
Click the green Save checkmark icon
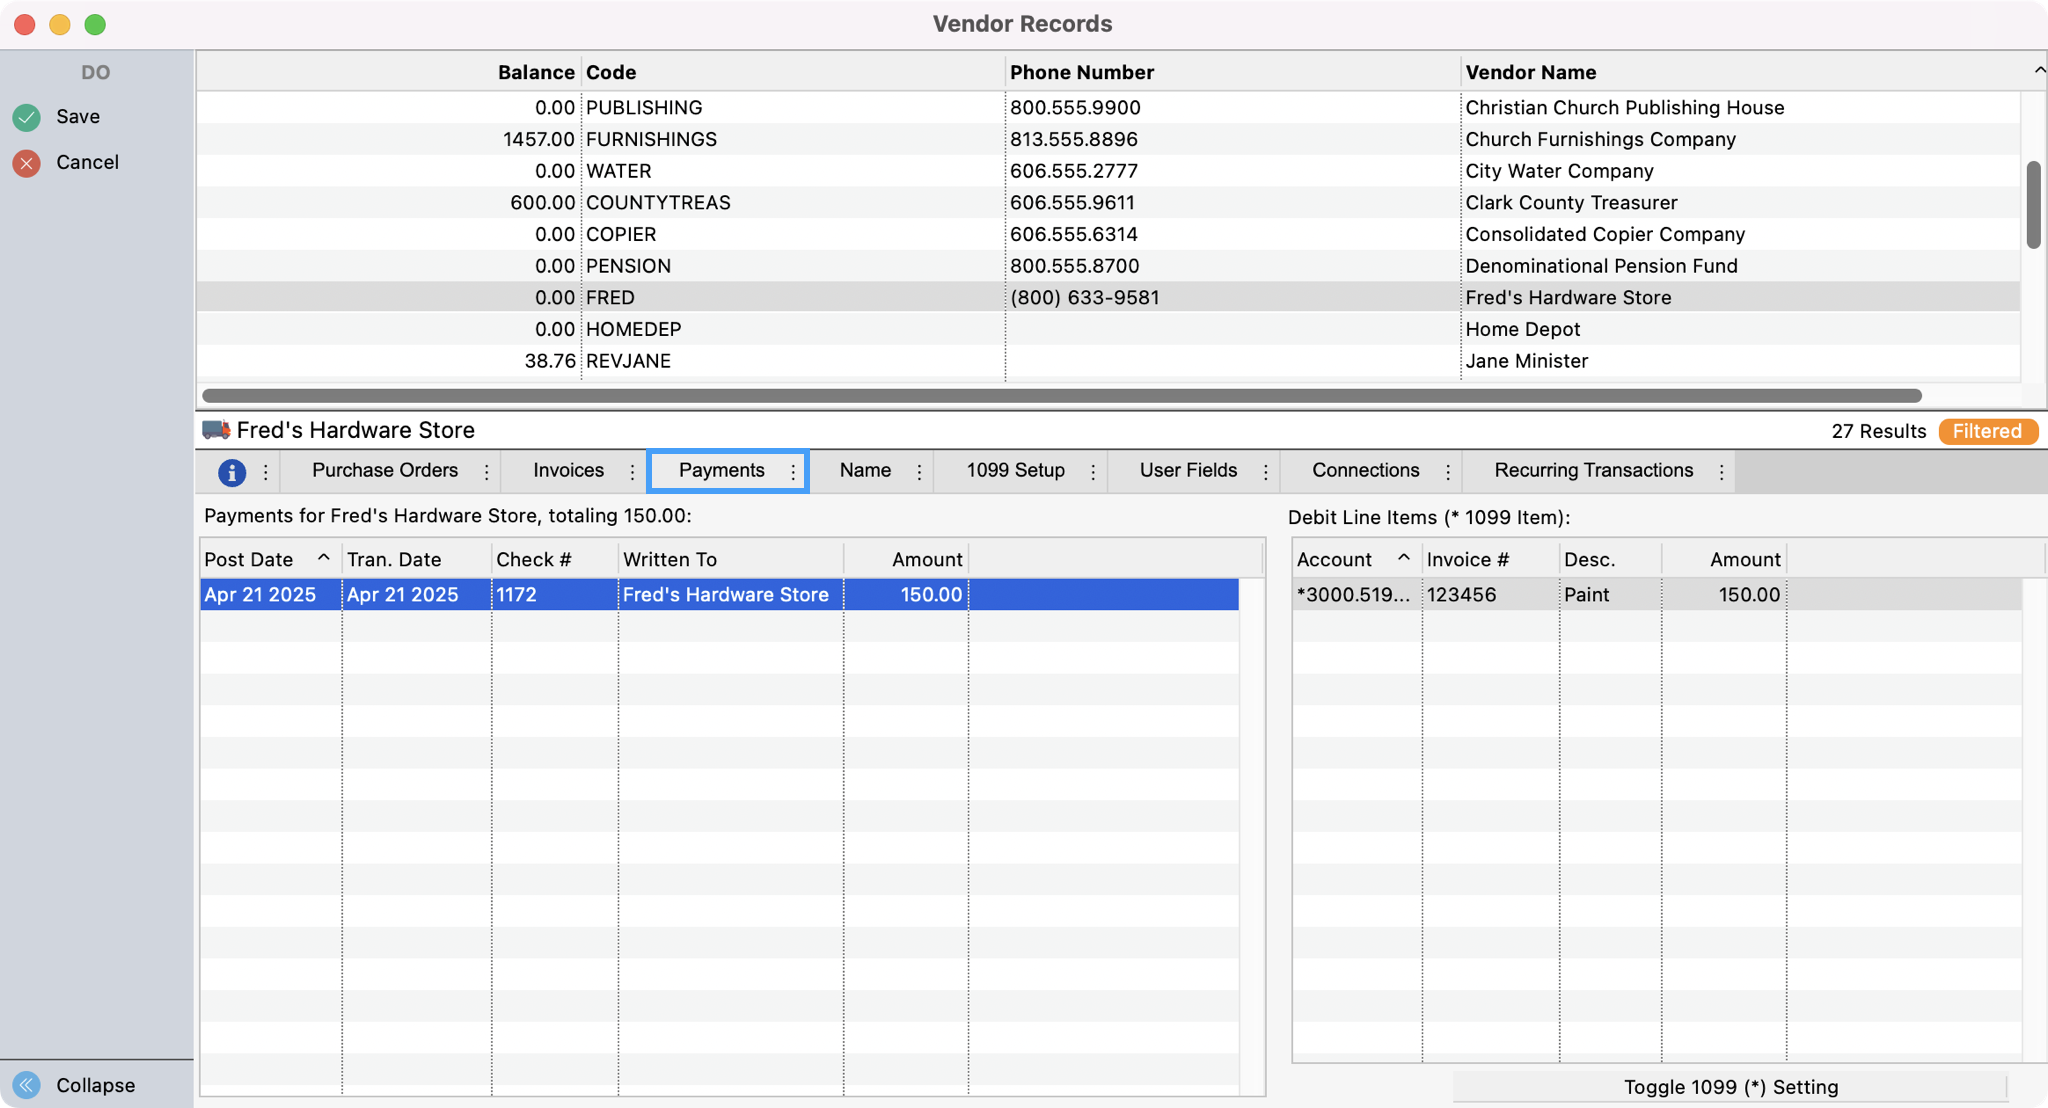click(x=27, y=117)
